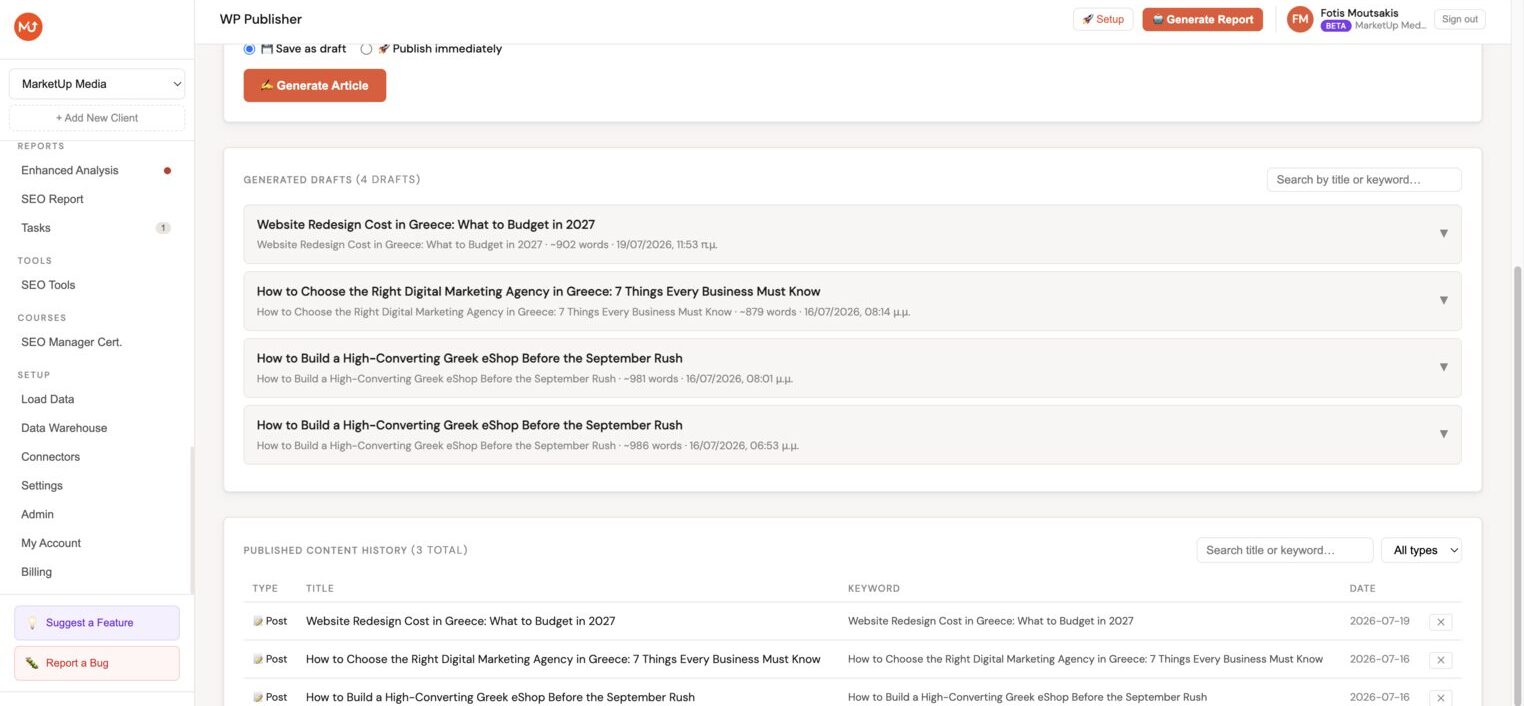Click published title Website Redesign Cost in Greece

click(x=461, y=621)
